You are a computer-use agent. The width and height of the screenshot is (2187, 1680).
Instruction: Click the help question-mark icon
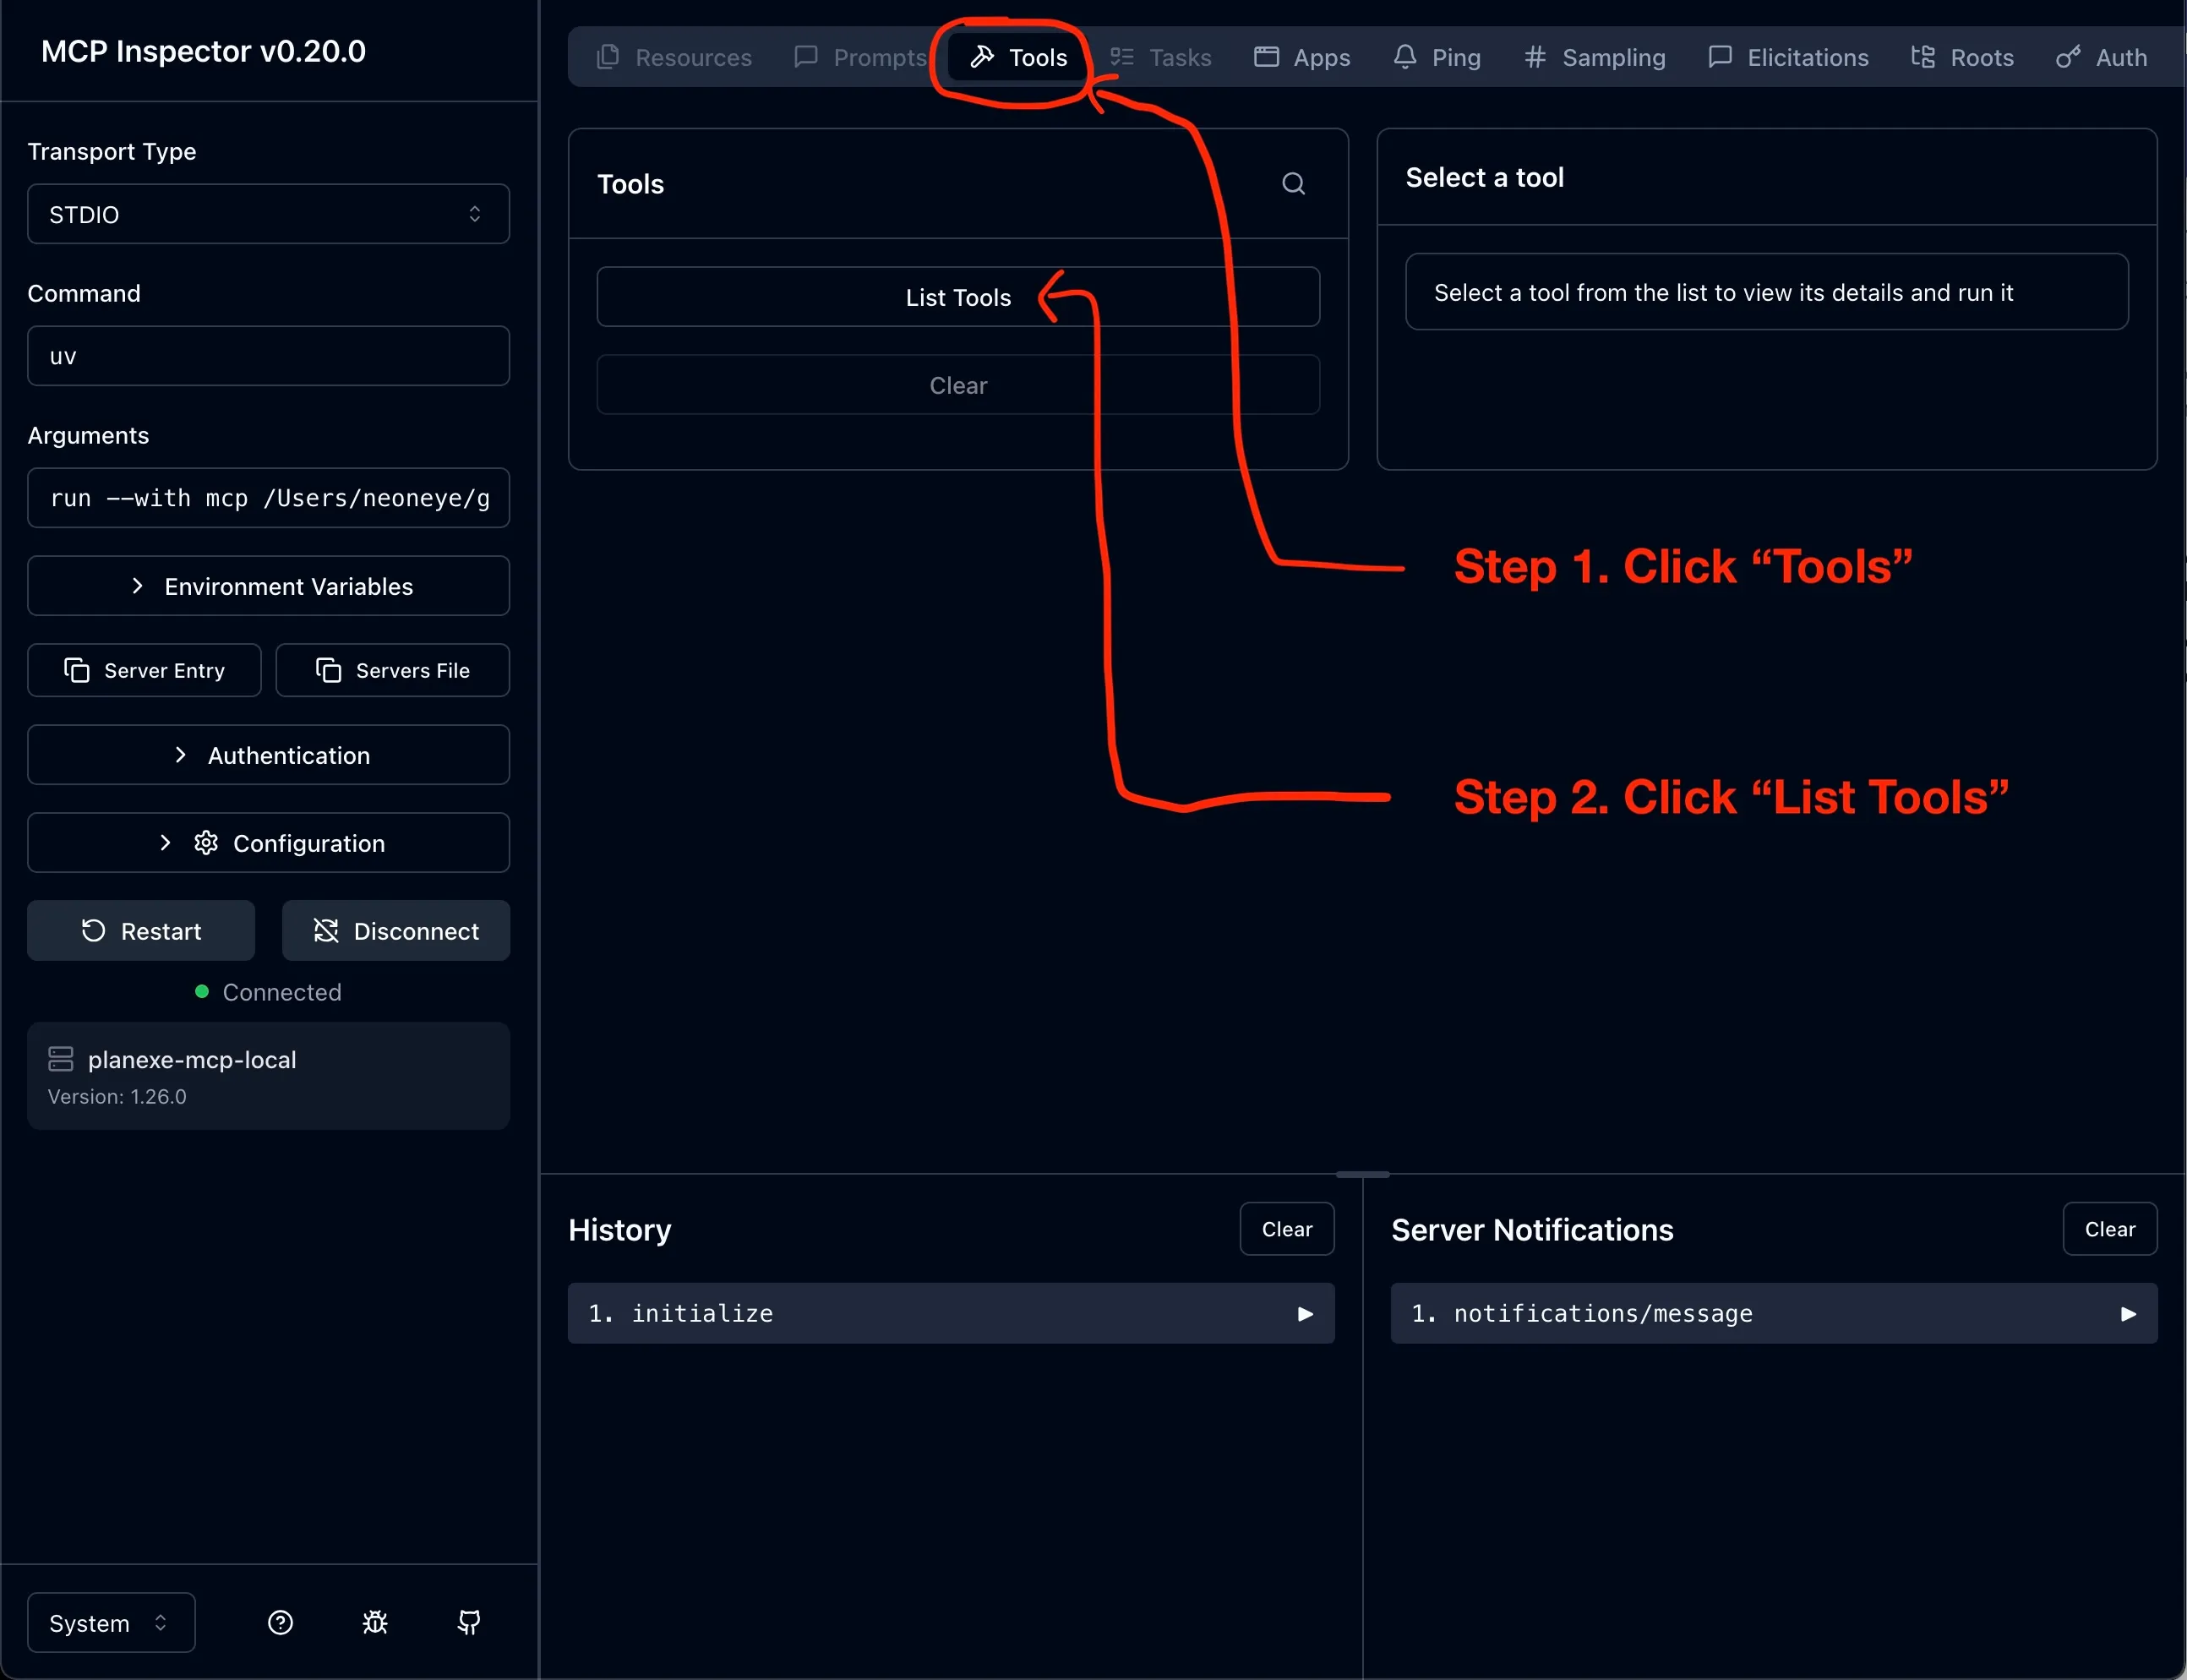pyautogui.click(x=280, y=1622)
